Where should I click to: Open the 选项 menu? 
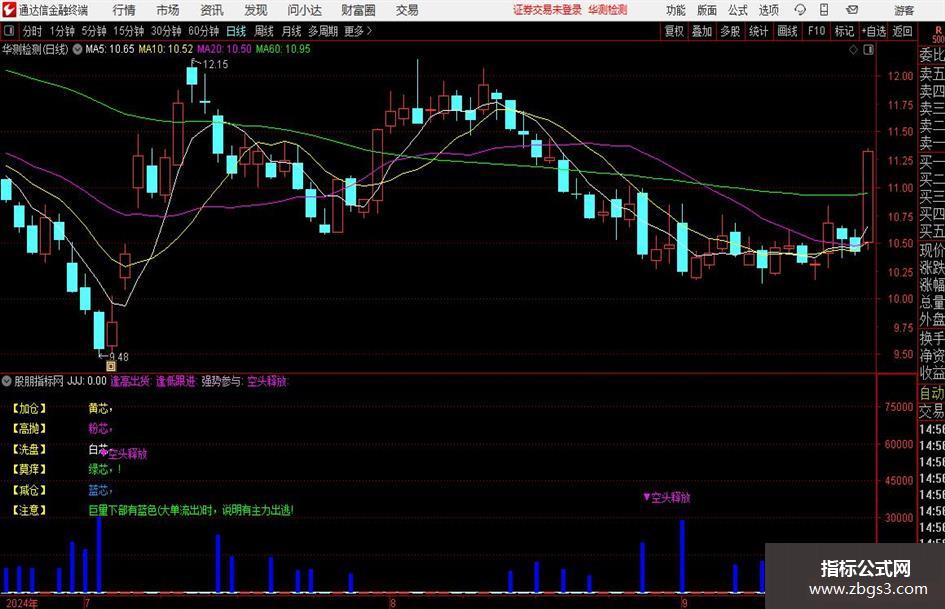tap(768, 10)
